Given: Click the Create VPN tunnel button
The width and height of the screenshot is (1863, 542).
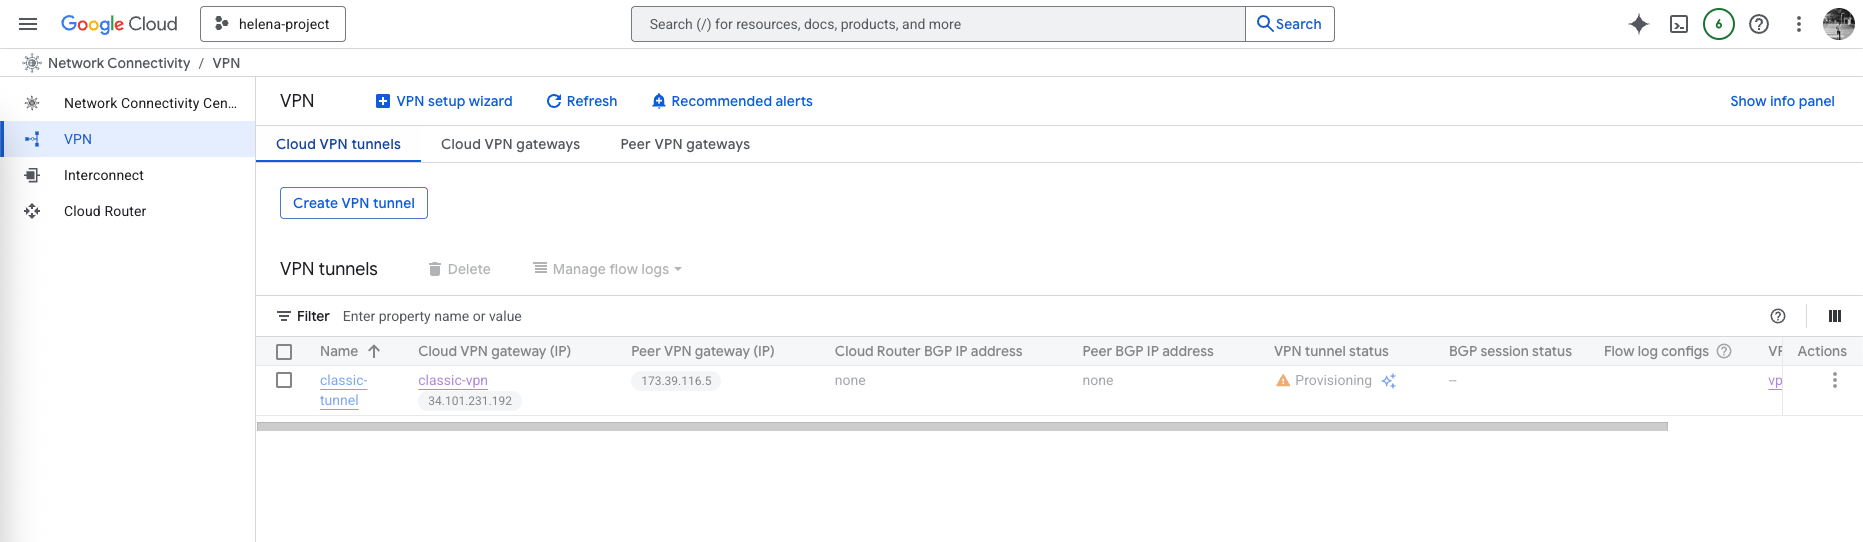Looking at the screenshot, I should [354, 203].
